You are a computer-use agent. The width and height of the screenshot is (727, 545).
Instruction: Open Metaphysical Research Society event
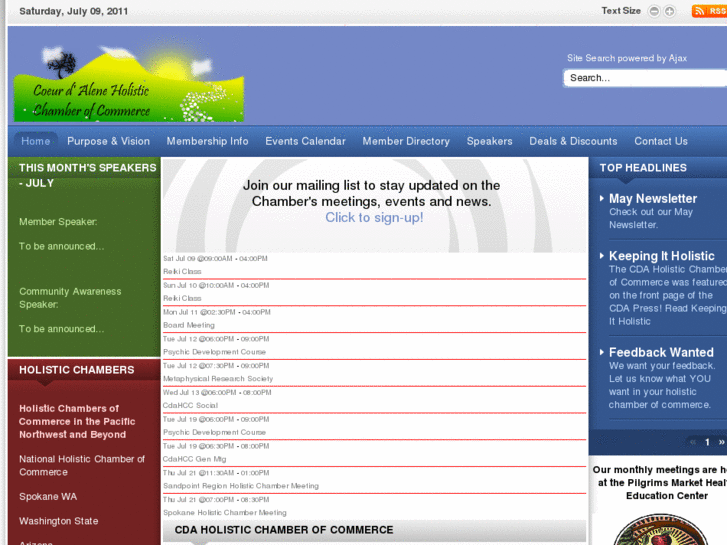click(x=218, y=379)
